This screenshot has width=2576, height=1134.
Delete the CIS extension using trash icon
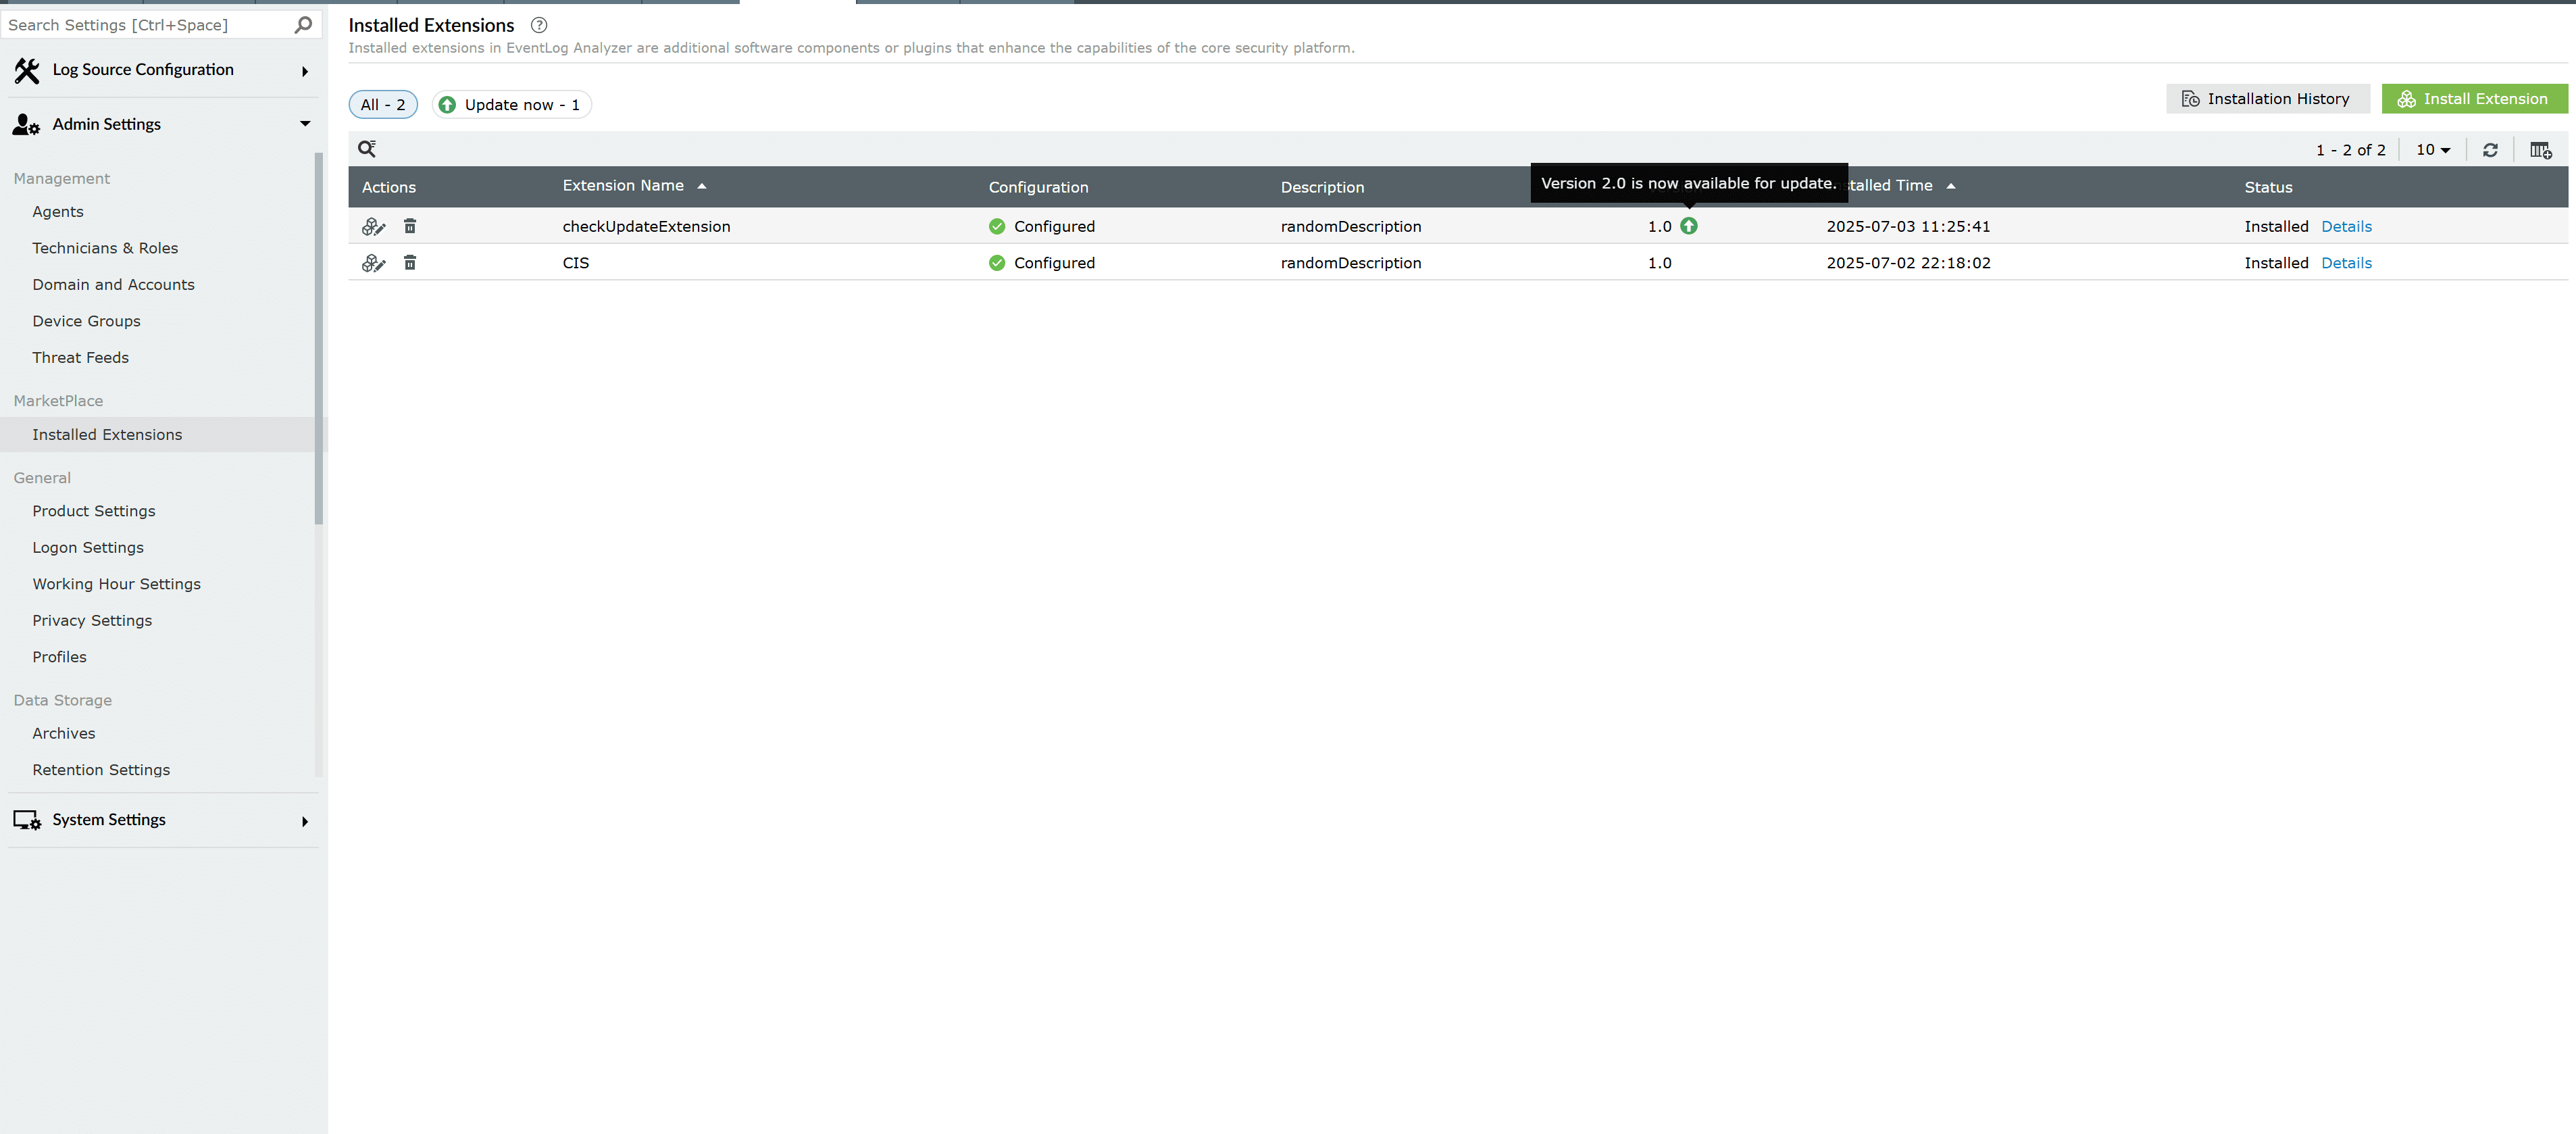tap(410, 262)
